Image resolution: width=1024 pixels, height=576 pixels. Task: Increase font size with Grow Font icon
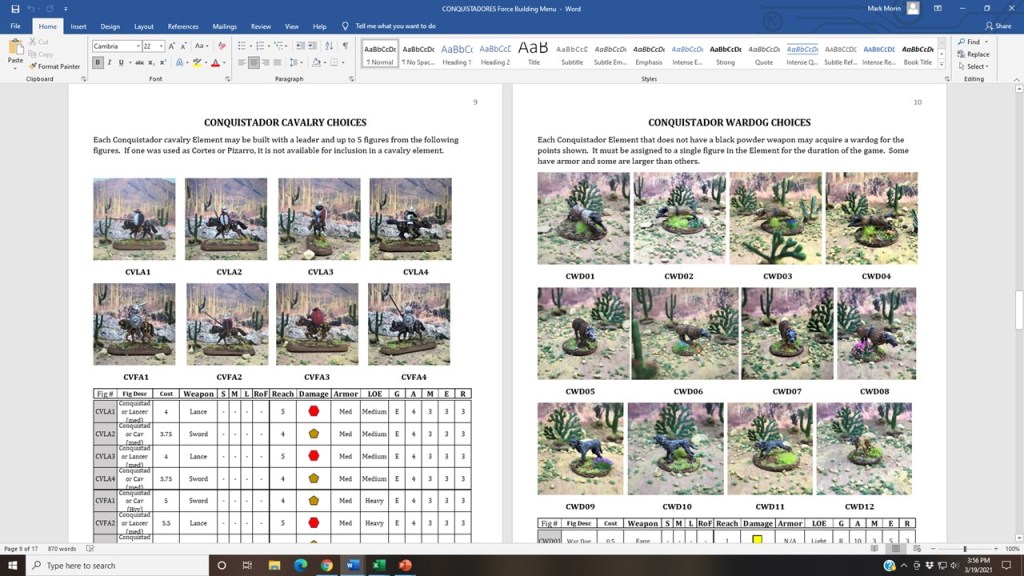point(173,46)
